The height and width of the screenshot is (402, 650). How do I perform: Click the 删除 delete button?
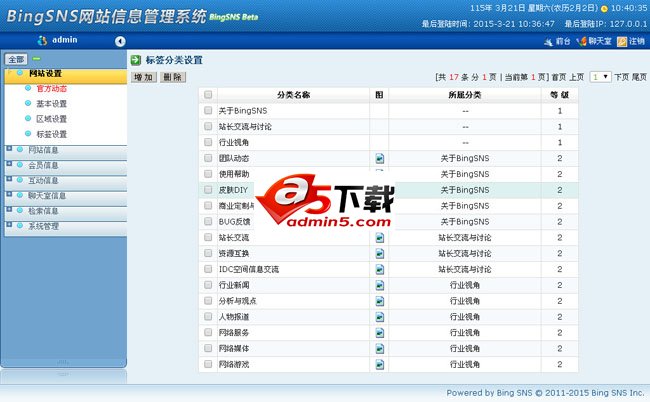[173, 77]
